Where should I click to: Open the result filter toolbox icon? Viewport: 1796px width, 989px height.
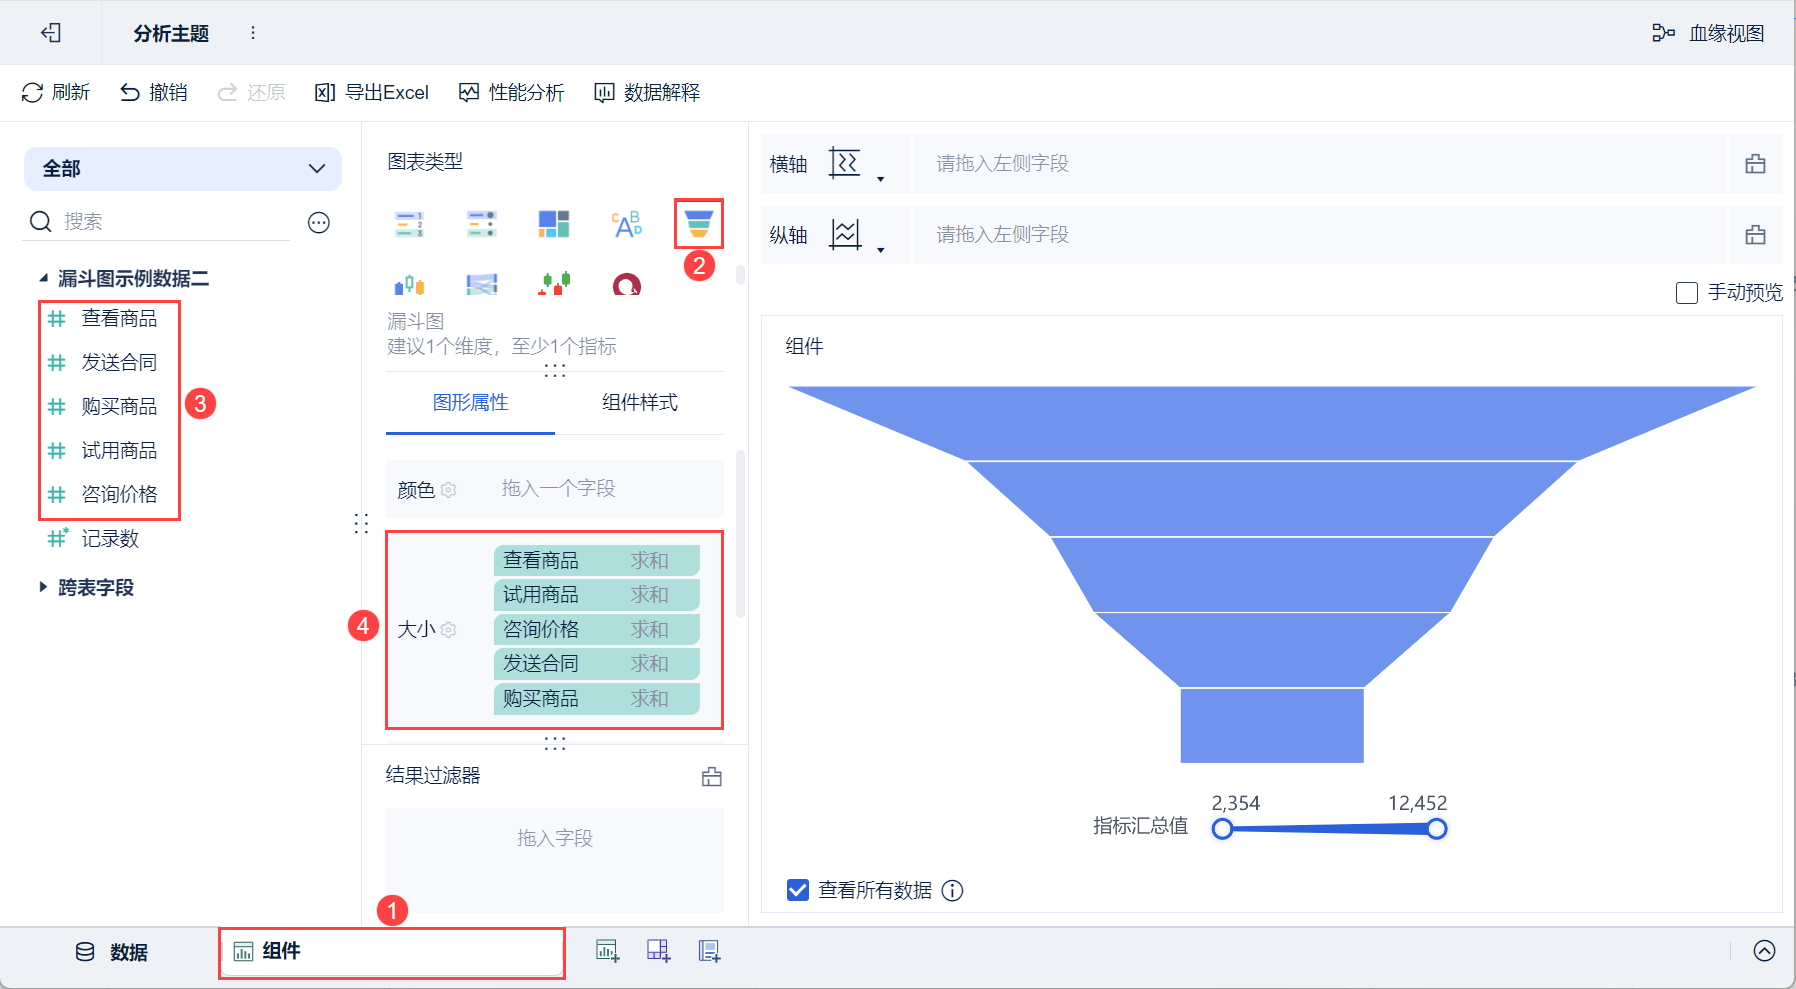712,777
